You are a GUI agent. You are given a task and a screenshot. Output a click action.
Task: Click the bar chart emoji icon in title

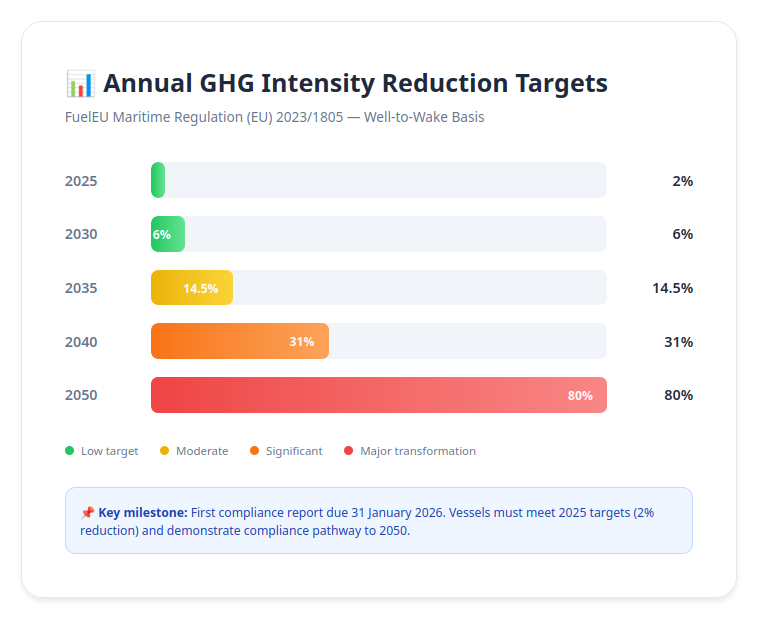(80, 83)
